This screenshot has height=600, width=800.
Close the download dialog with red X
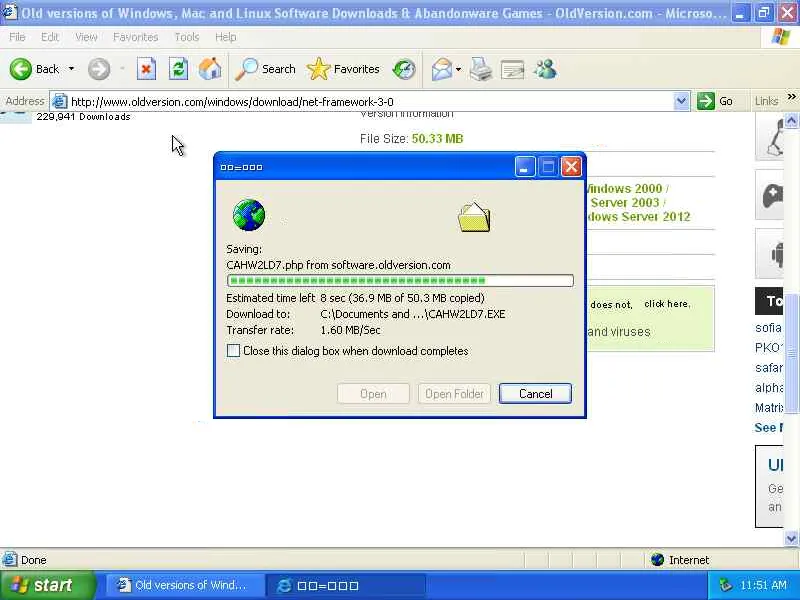[571, 167]
